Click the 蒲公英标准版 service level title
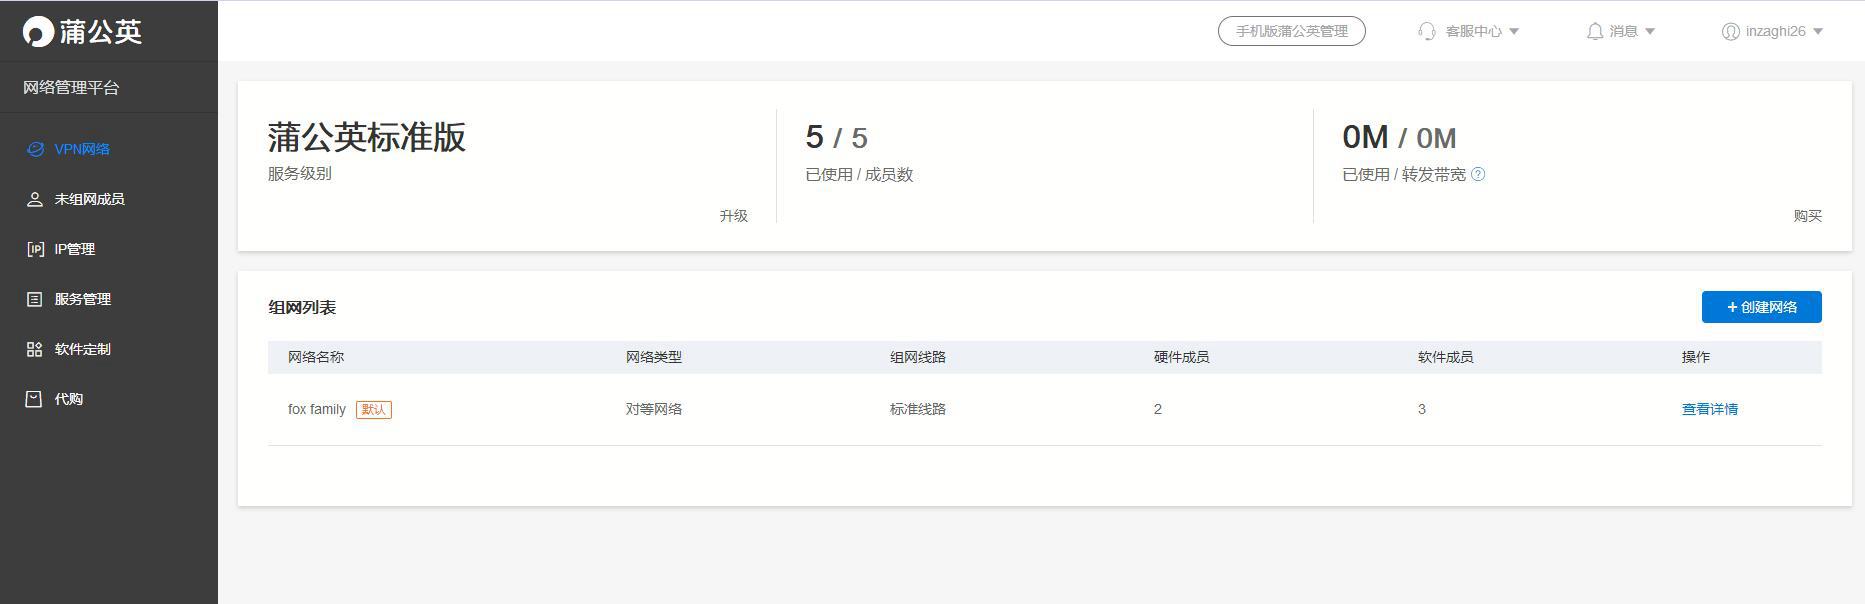The width and height of the screenshot is (1865, 604). point(367,137)
